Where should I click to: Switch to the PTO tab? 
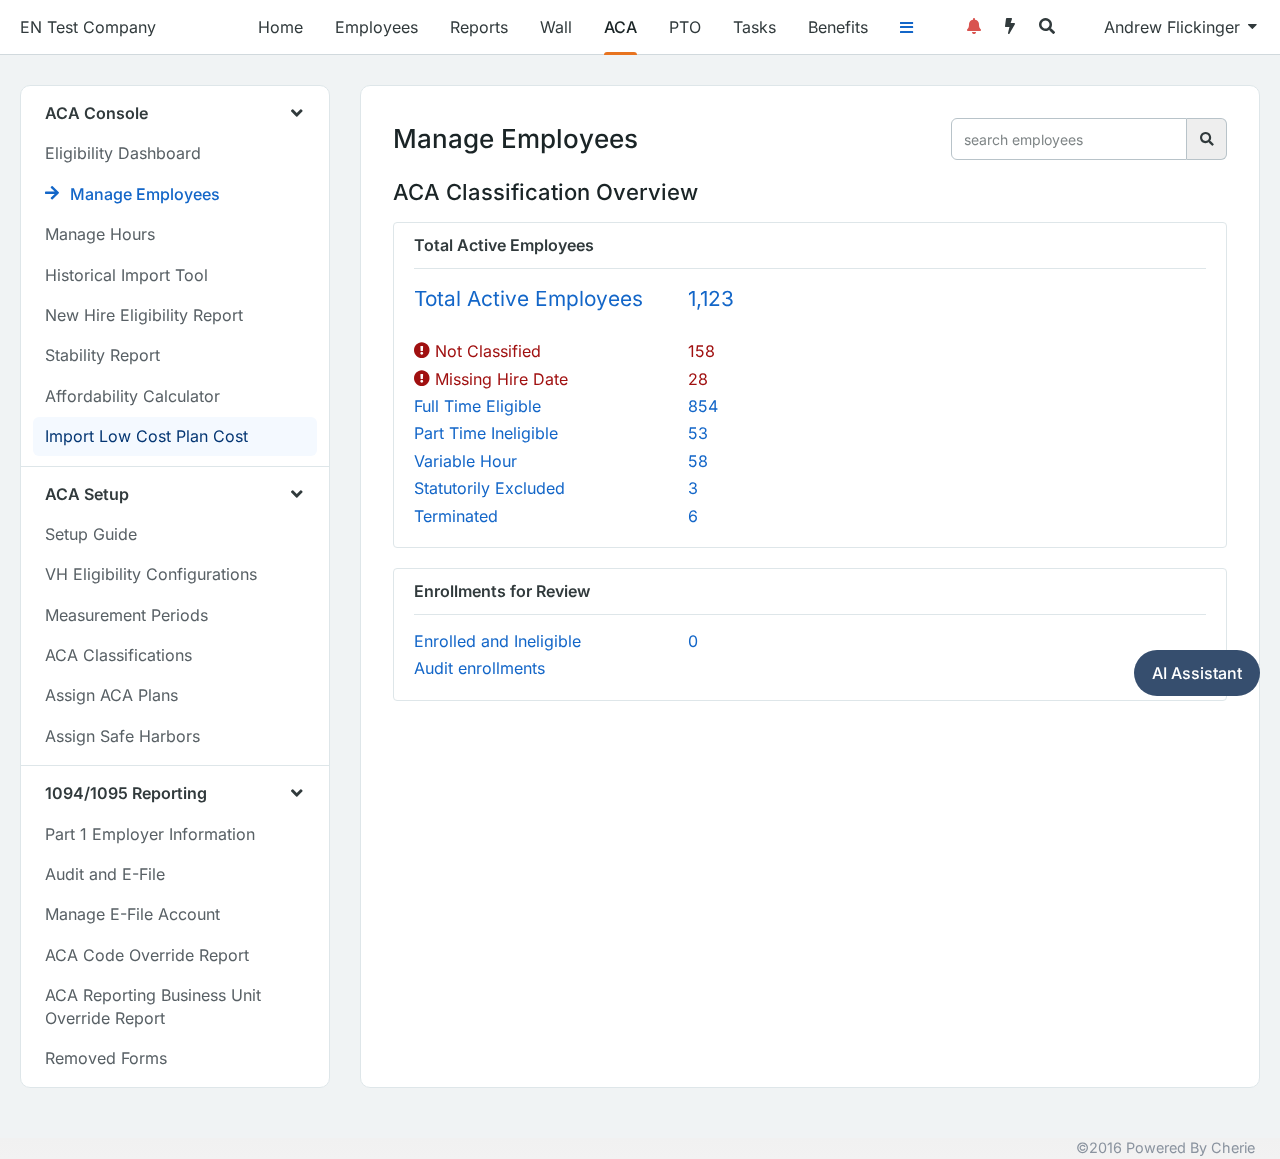(x=685, y=27)
